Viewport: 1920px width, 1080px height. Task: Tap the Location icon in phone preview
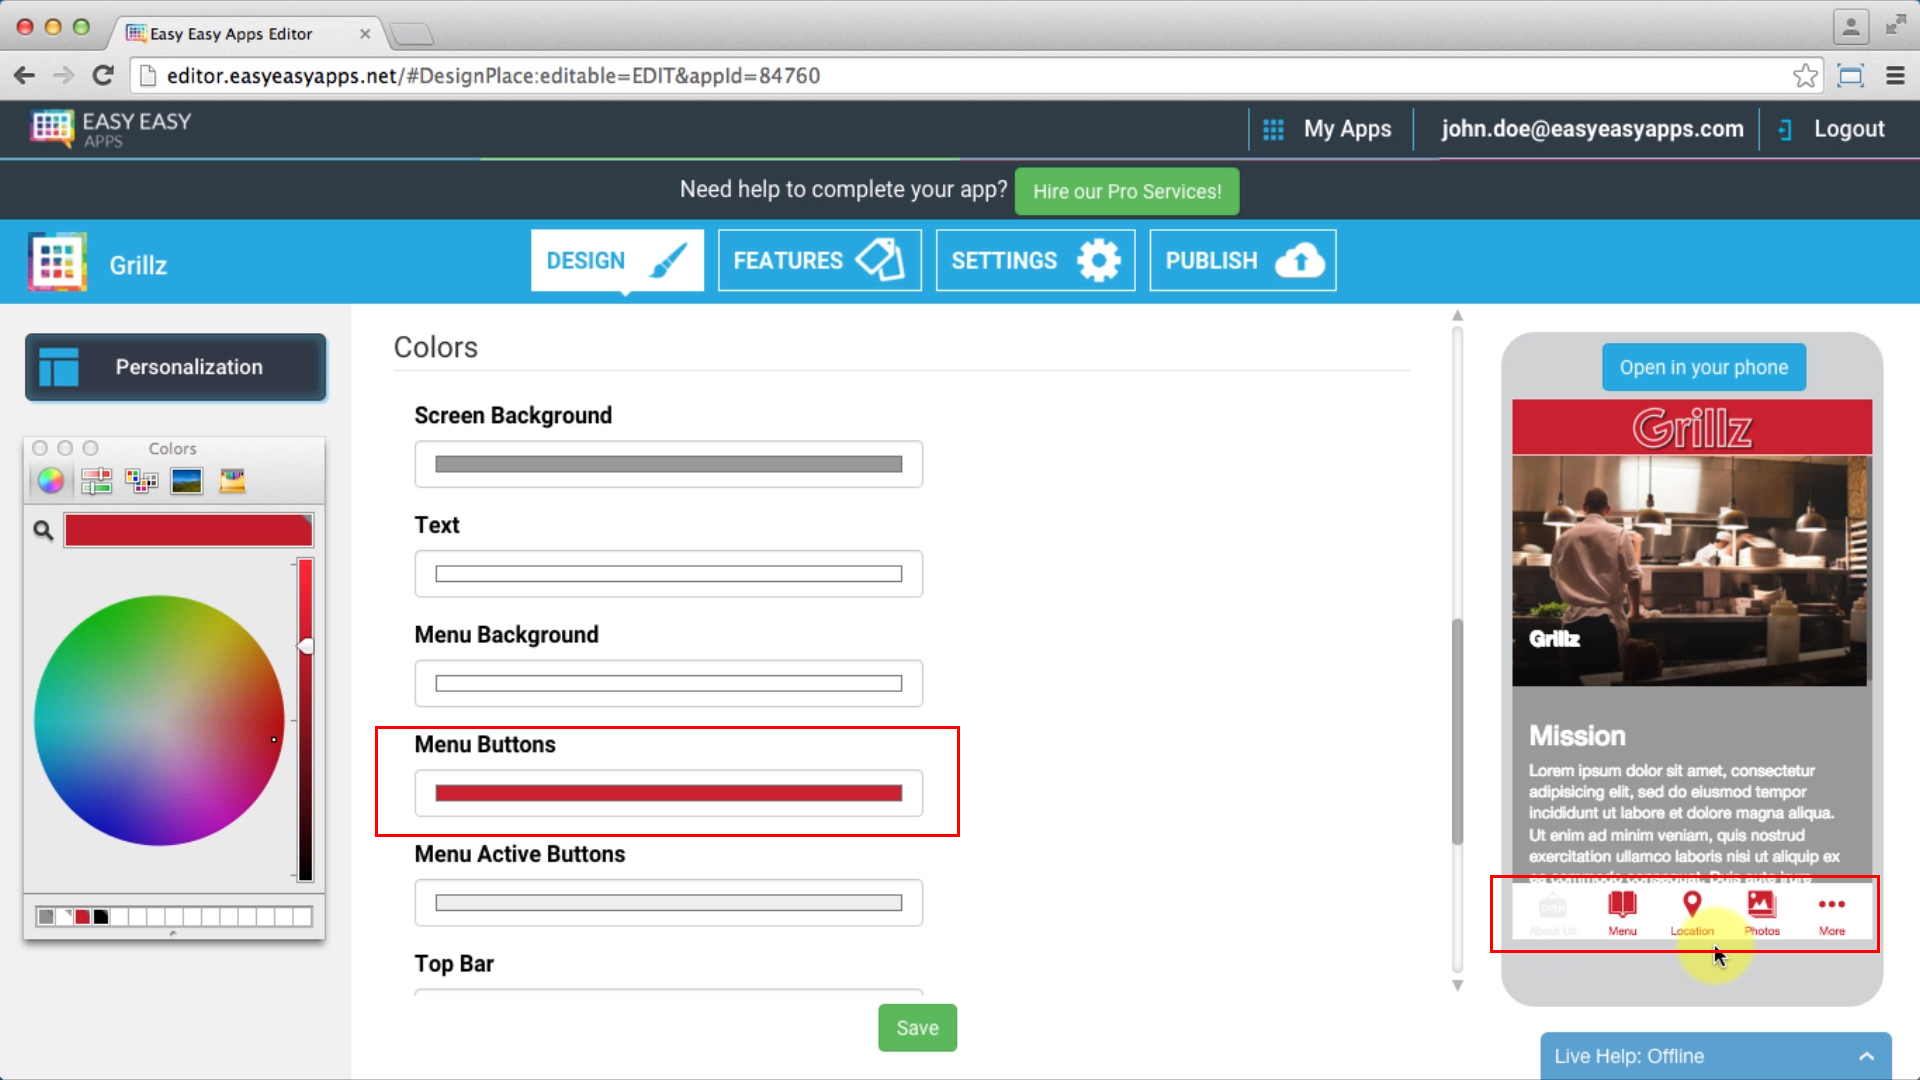click(1692, 906)
